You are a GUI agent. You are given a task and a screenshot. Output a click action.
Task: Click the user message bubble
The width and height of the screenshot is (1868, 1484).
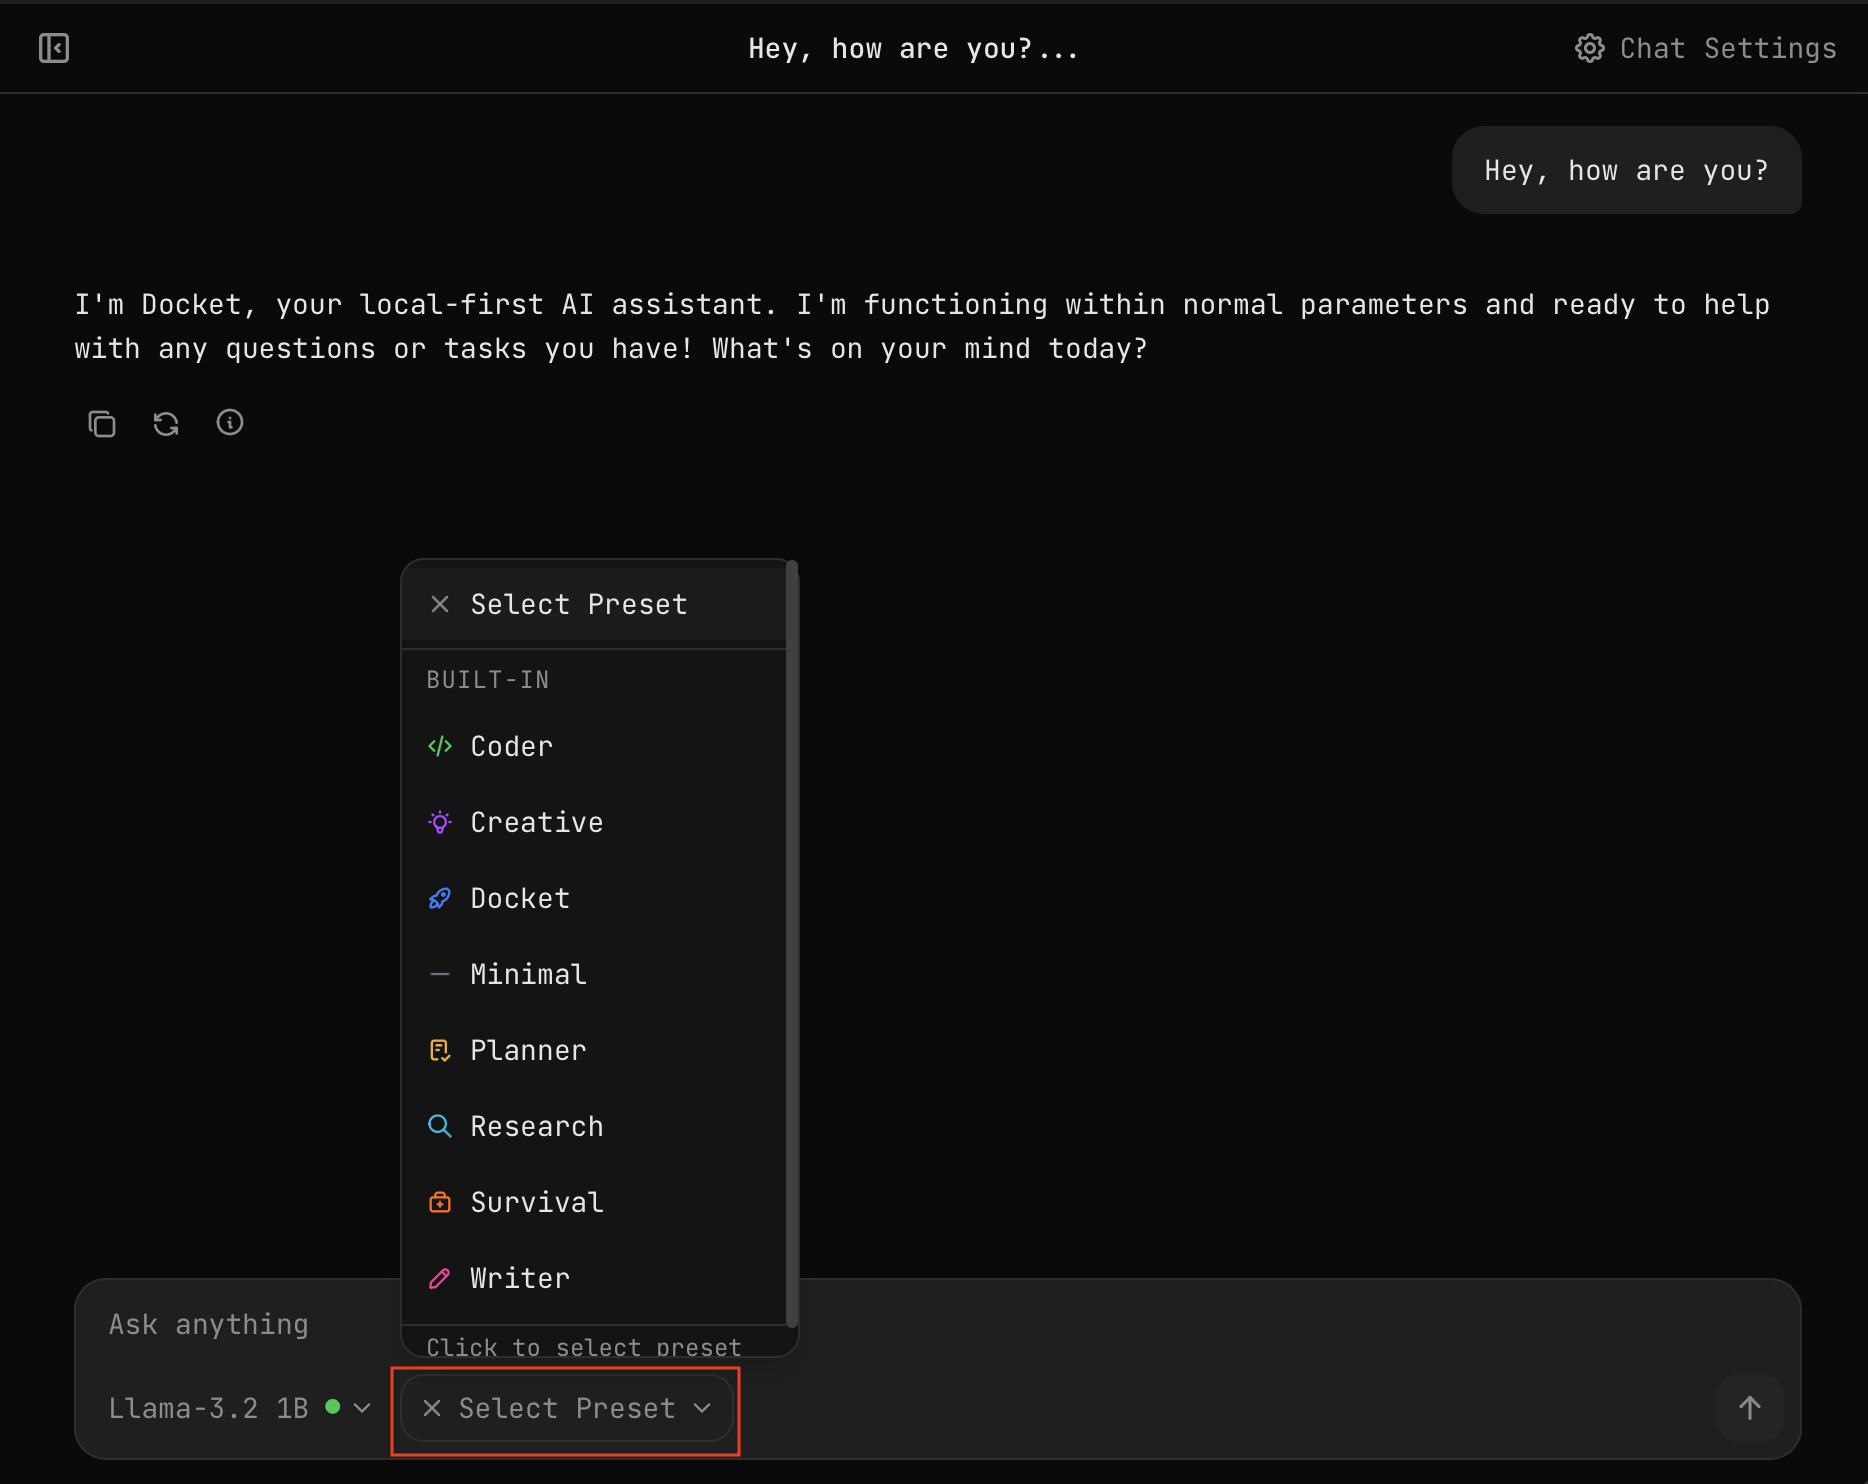coord(1626,171)
